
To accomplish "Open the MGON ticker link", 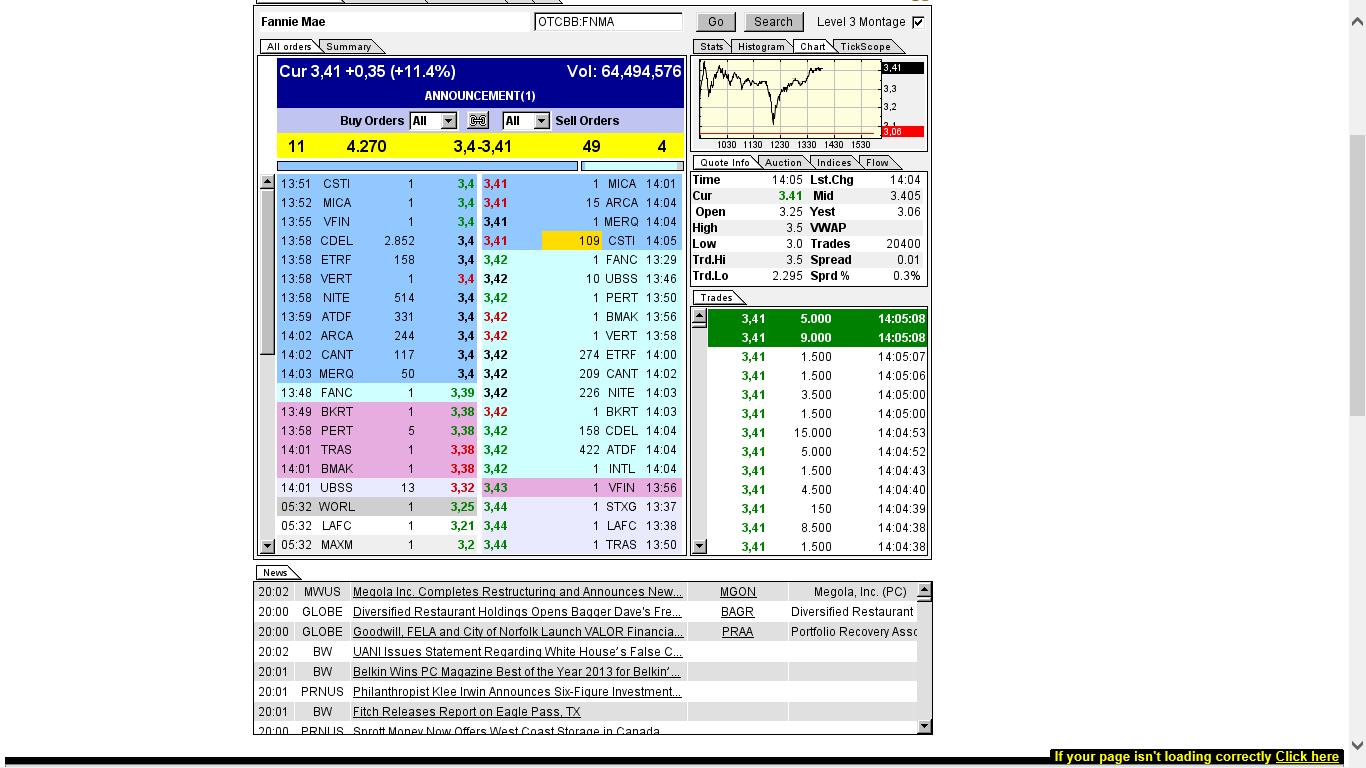I will (x=738, y=592).
